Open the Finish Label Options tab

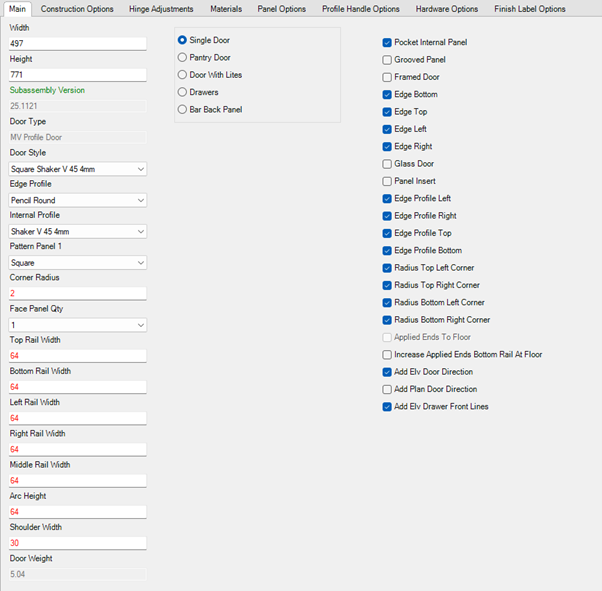(529, 9)
